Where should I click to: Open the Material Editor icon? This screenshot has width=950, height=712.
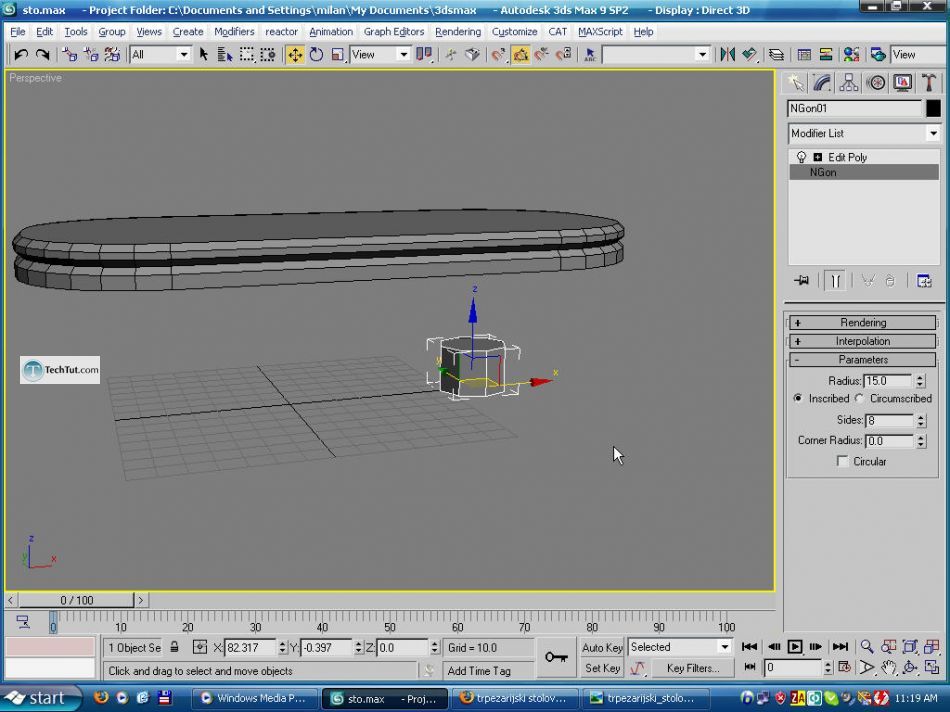(851, 55)
